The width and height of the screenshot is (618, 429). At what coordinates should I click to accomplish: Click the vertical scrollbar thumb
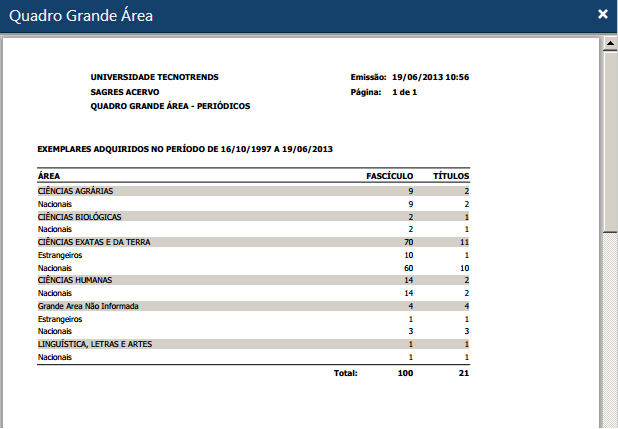(x=609, y=140)
